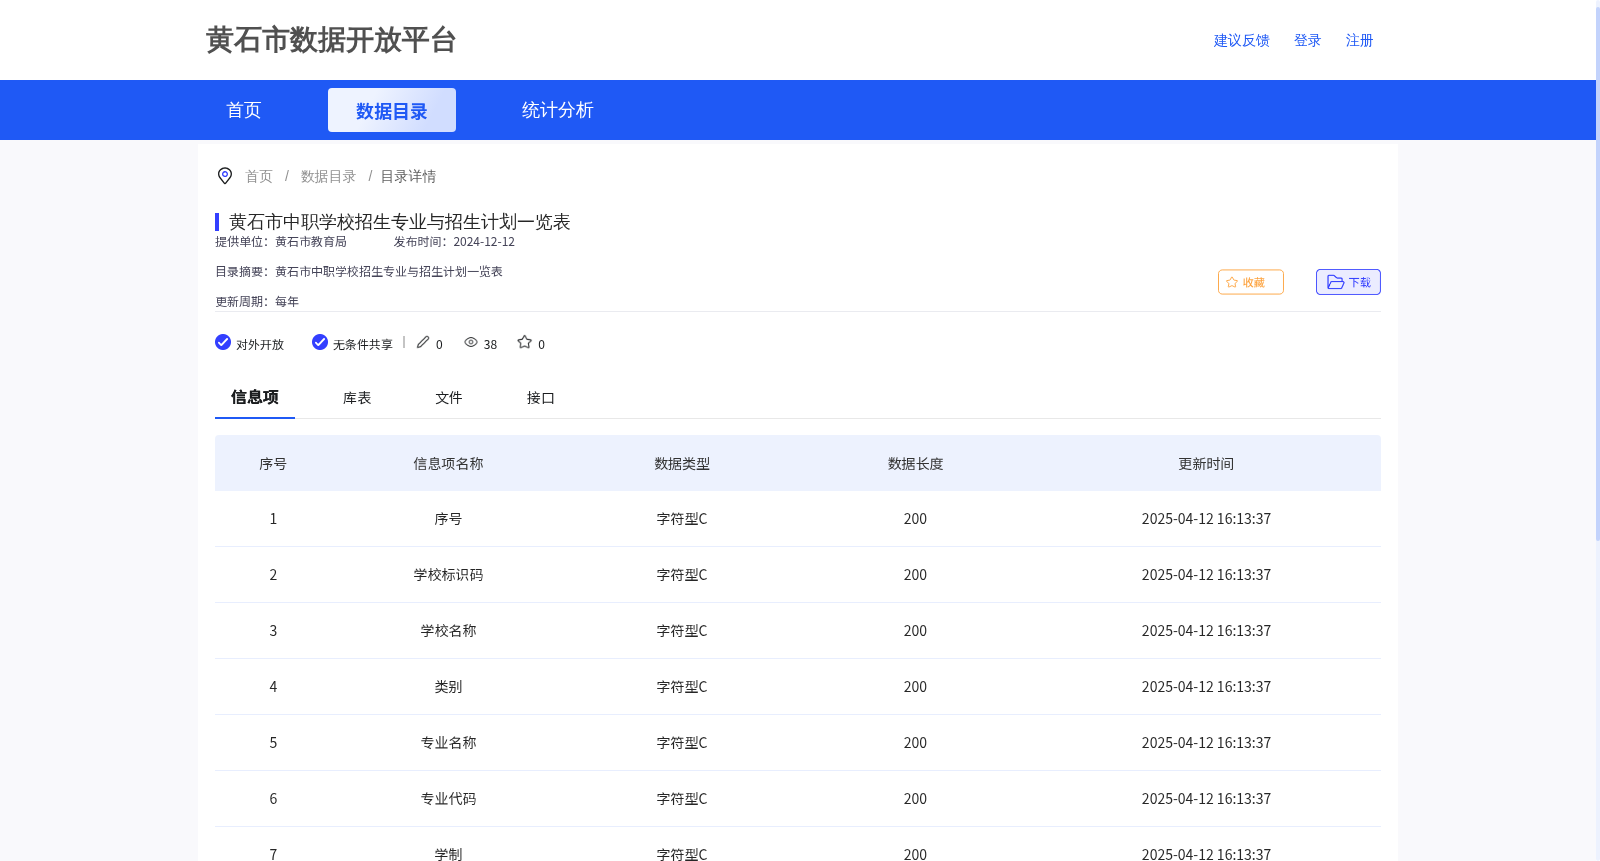Image resolution: width=1600 pixels, height=861 pixels.
Task: Click the update time in 专业名称 row
Action: [x=1206, y=743]
